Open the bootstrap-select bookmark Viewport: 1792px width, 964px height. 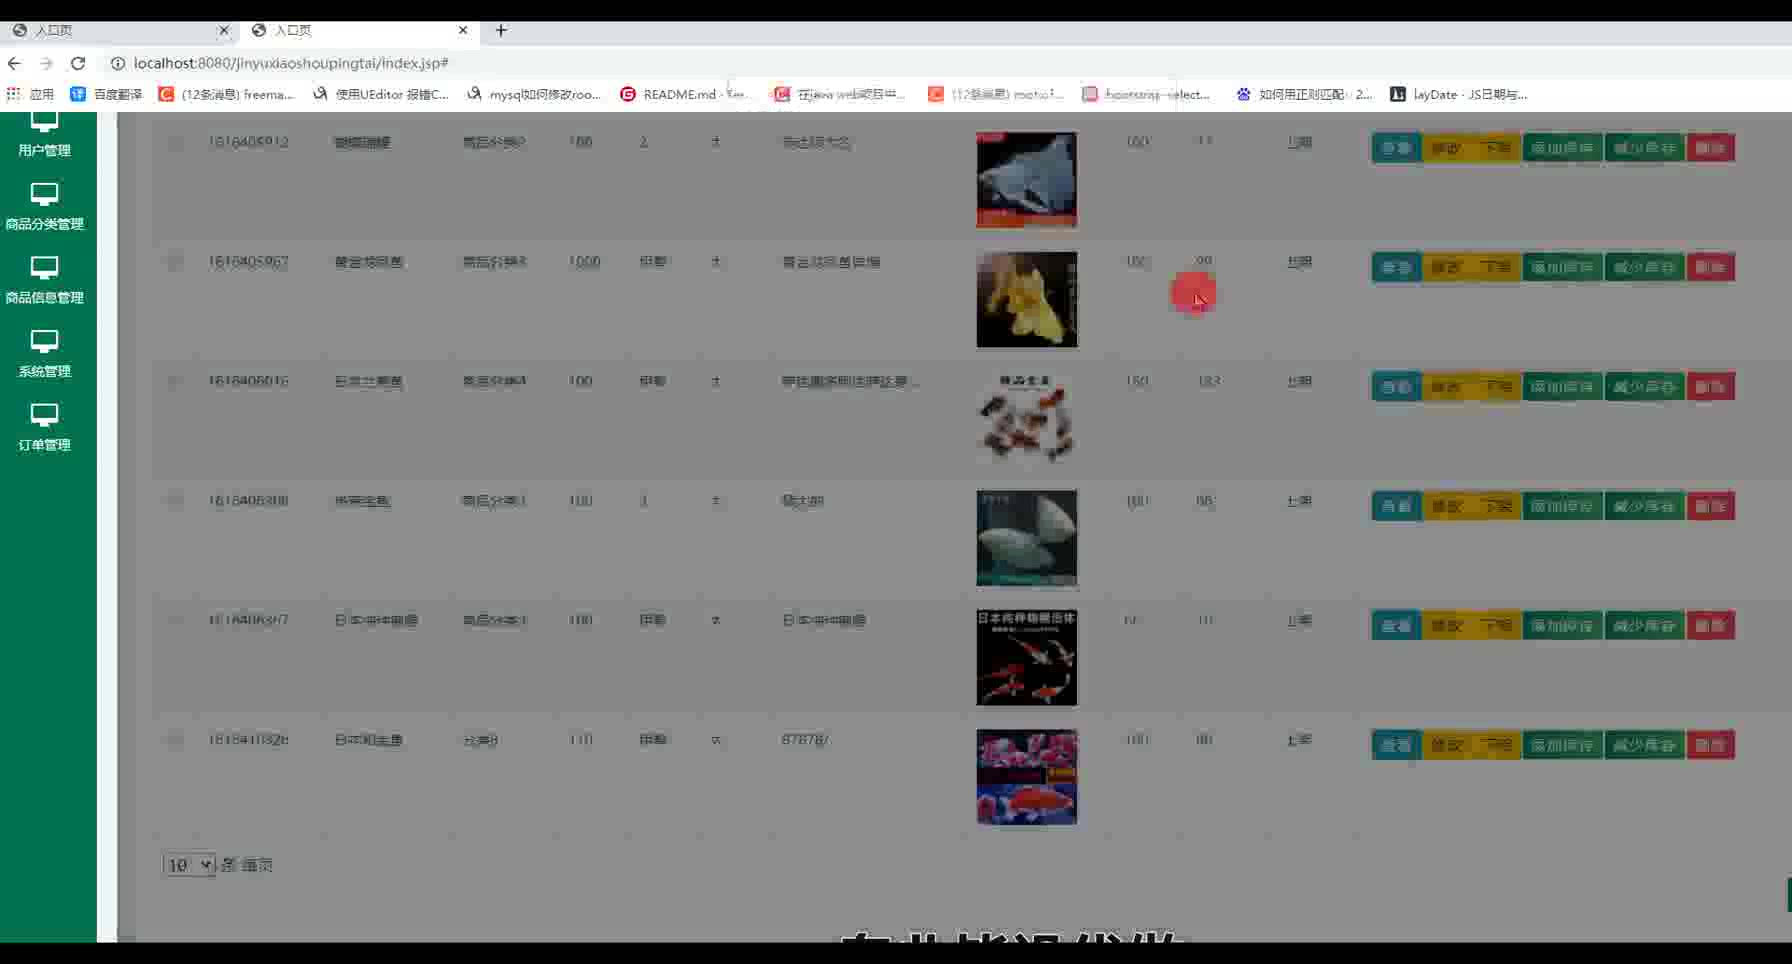(x=1147, y=94)
